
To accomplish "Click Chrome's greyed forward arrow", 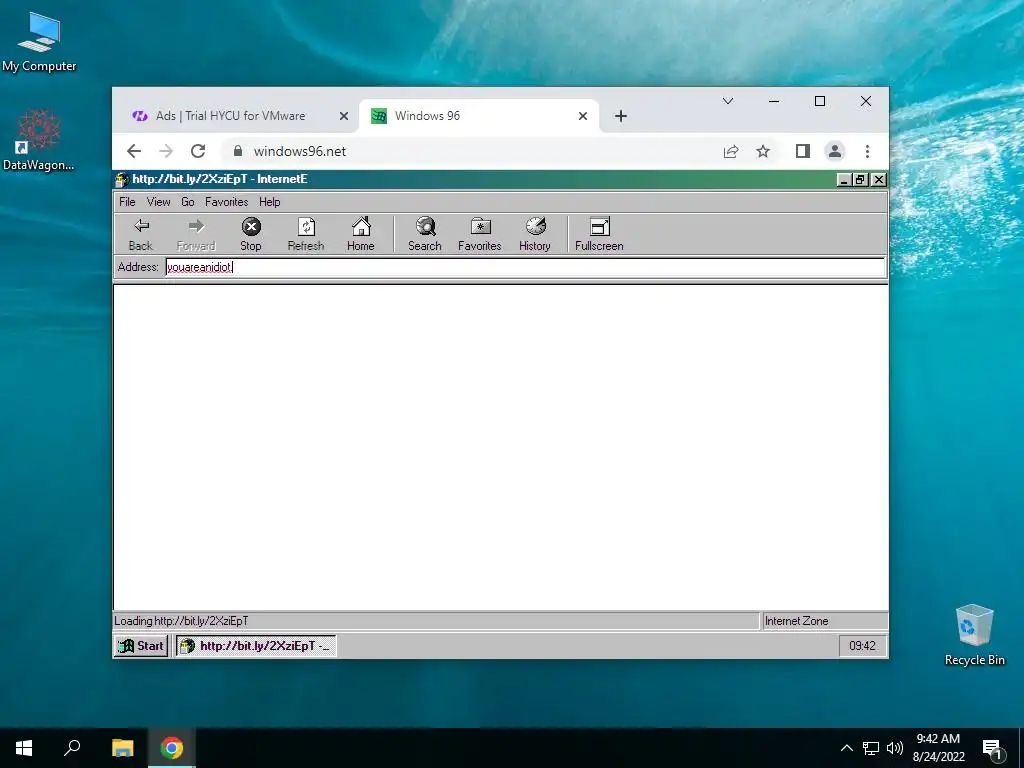I will (x=166, y=152).
